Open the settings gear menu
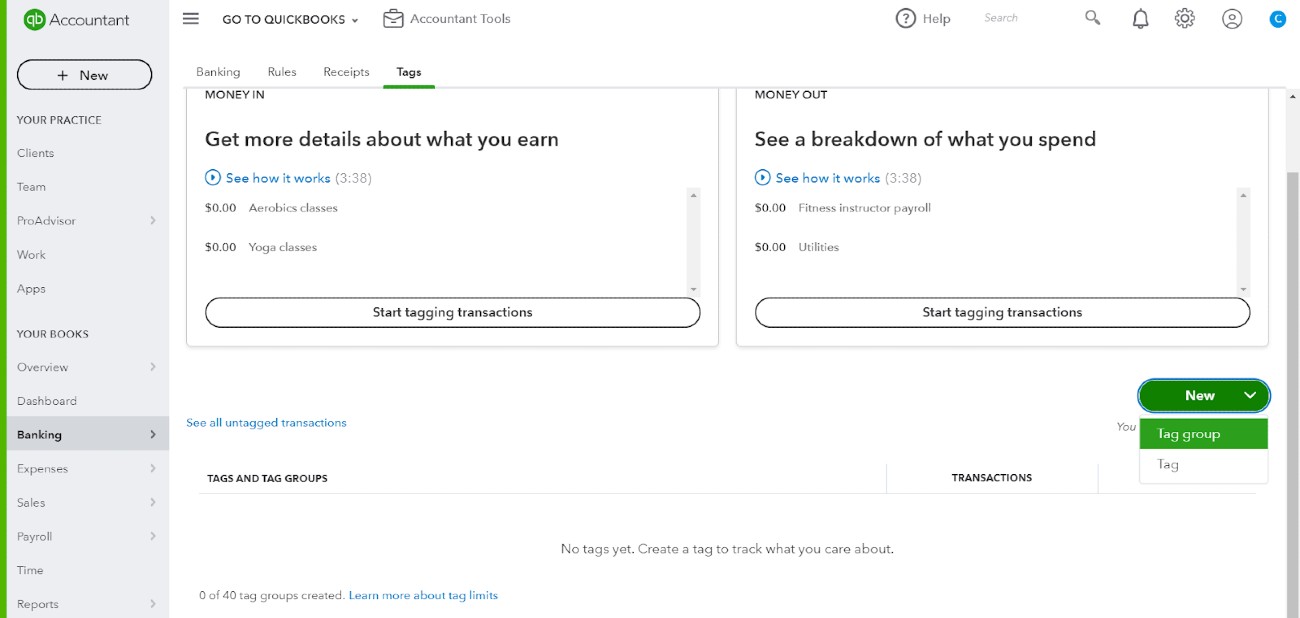1300x618 pixels. coord(1184,18)
